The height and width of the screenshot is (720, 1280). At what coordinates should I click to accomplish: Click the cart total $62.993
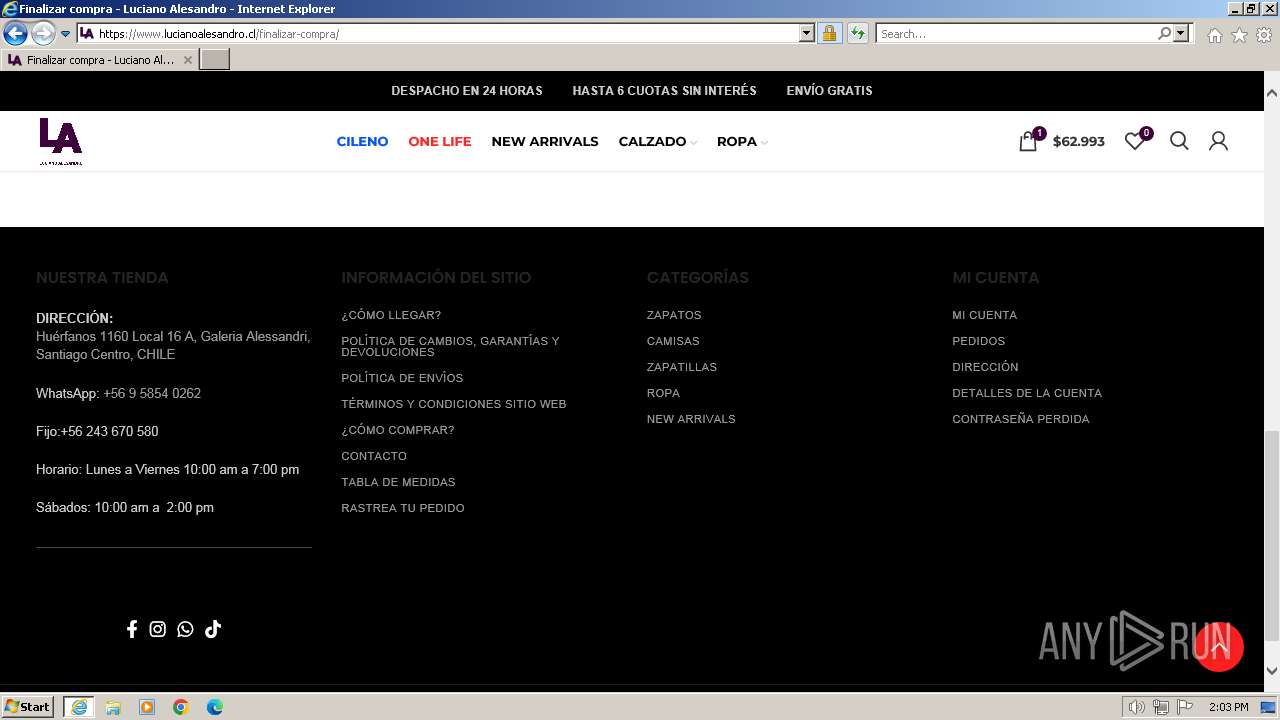click(1079, 141)
